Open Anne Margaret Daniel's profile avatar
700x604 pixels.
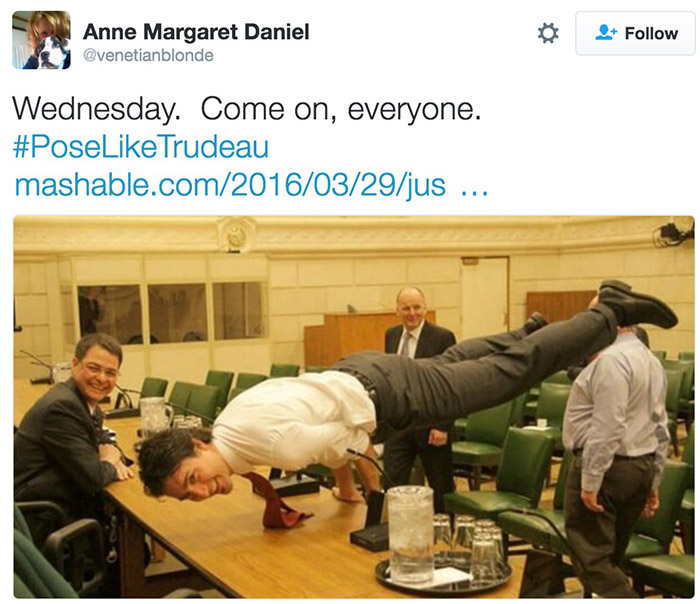[41, 40]
